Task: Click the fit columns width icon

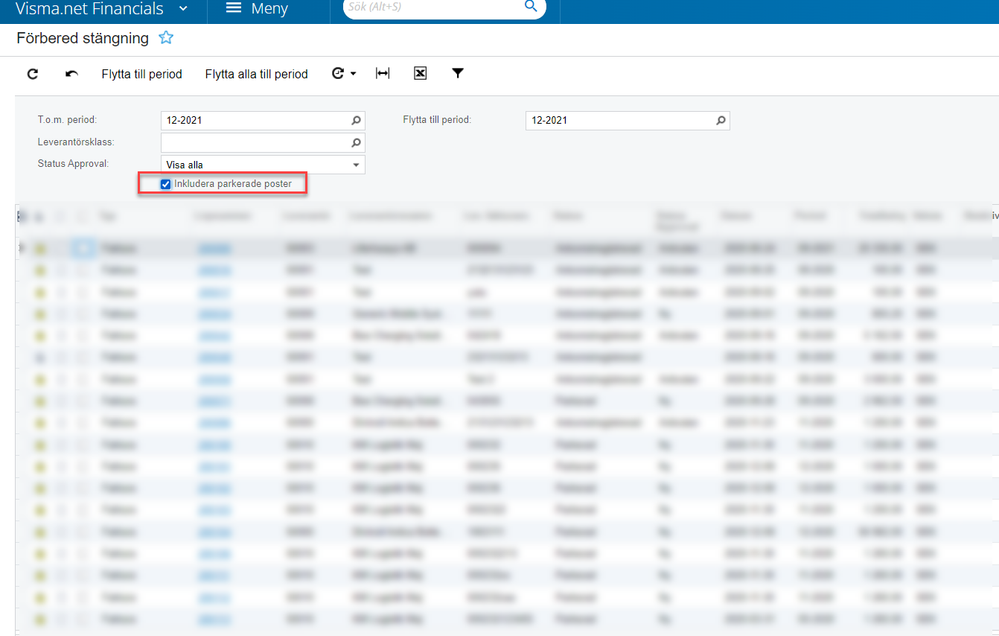Action: [x=382, y=74]
